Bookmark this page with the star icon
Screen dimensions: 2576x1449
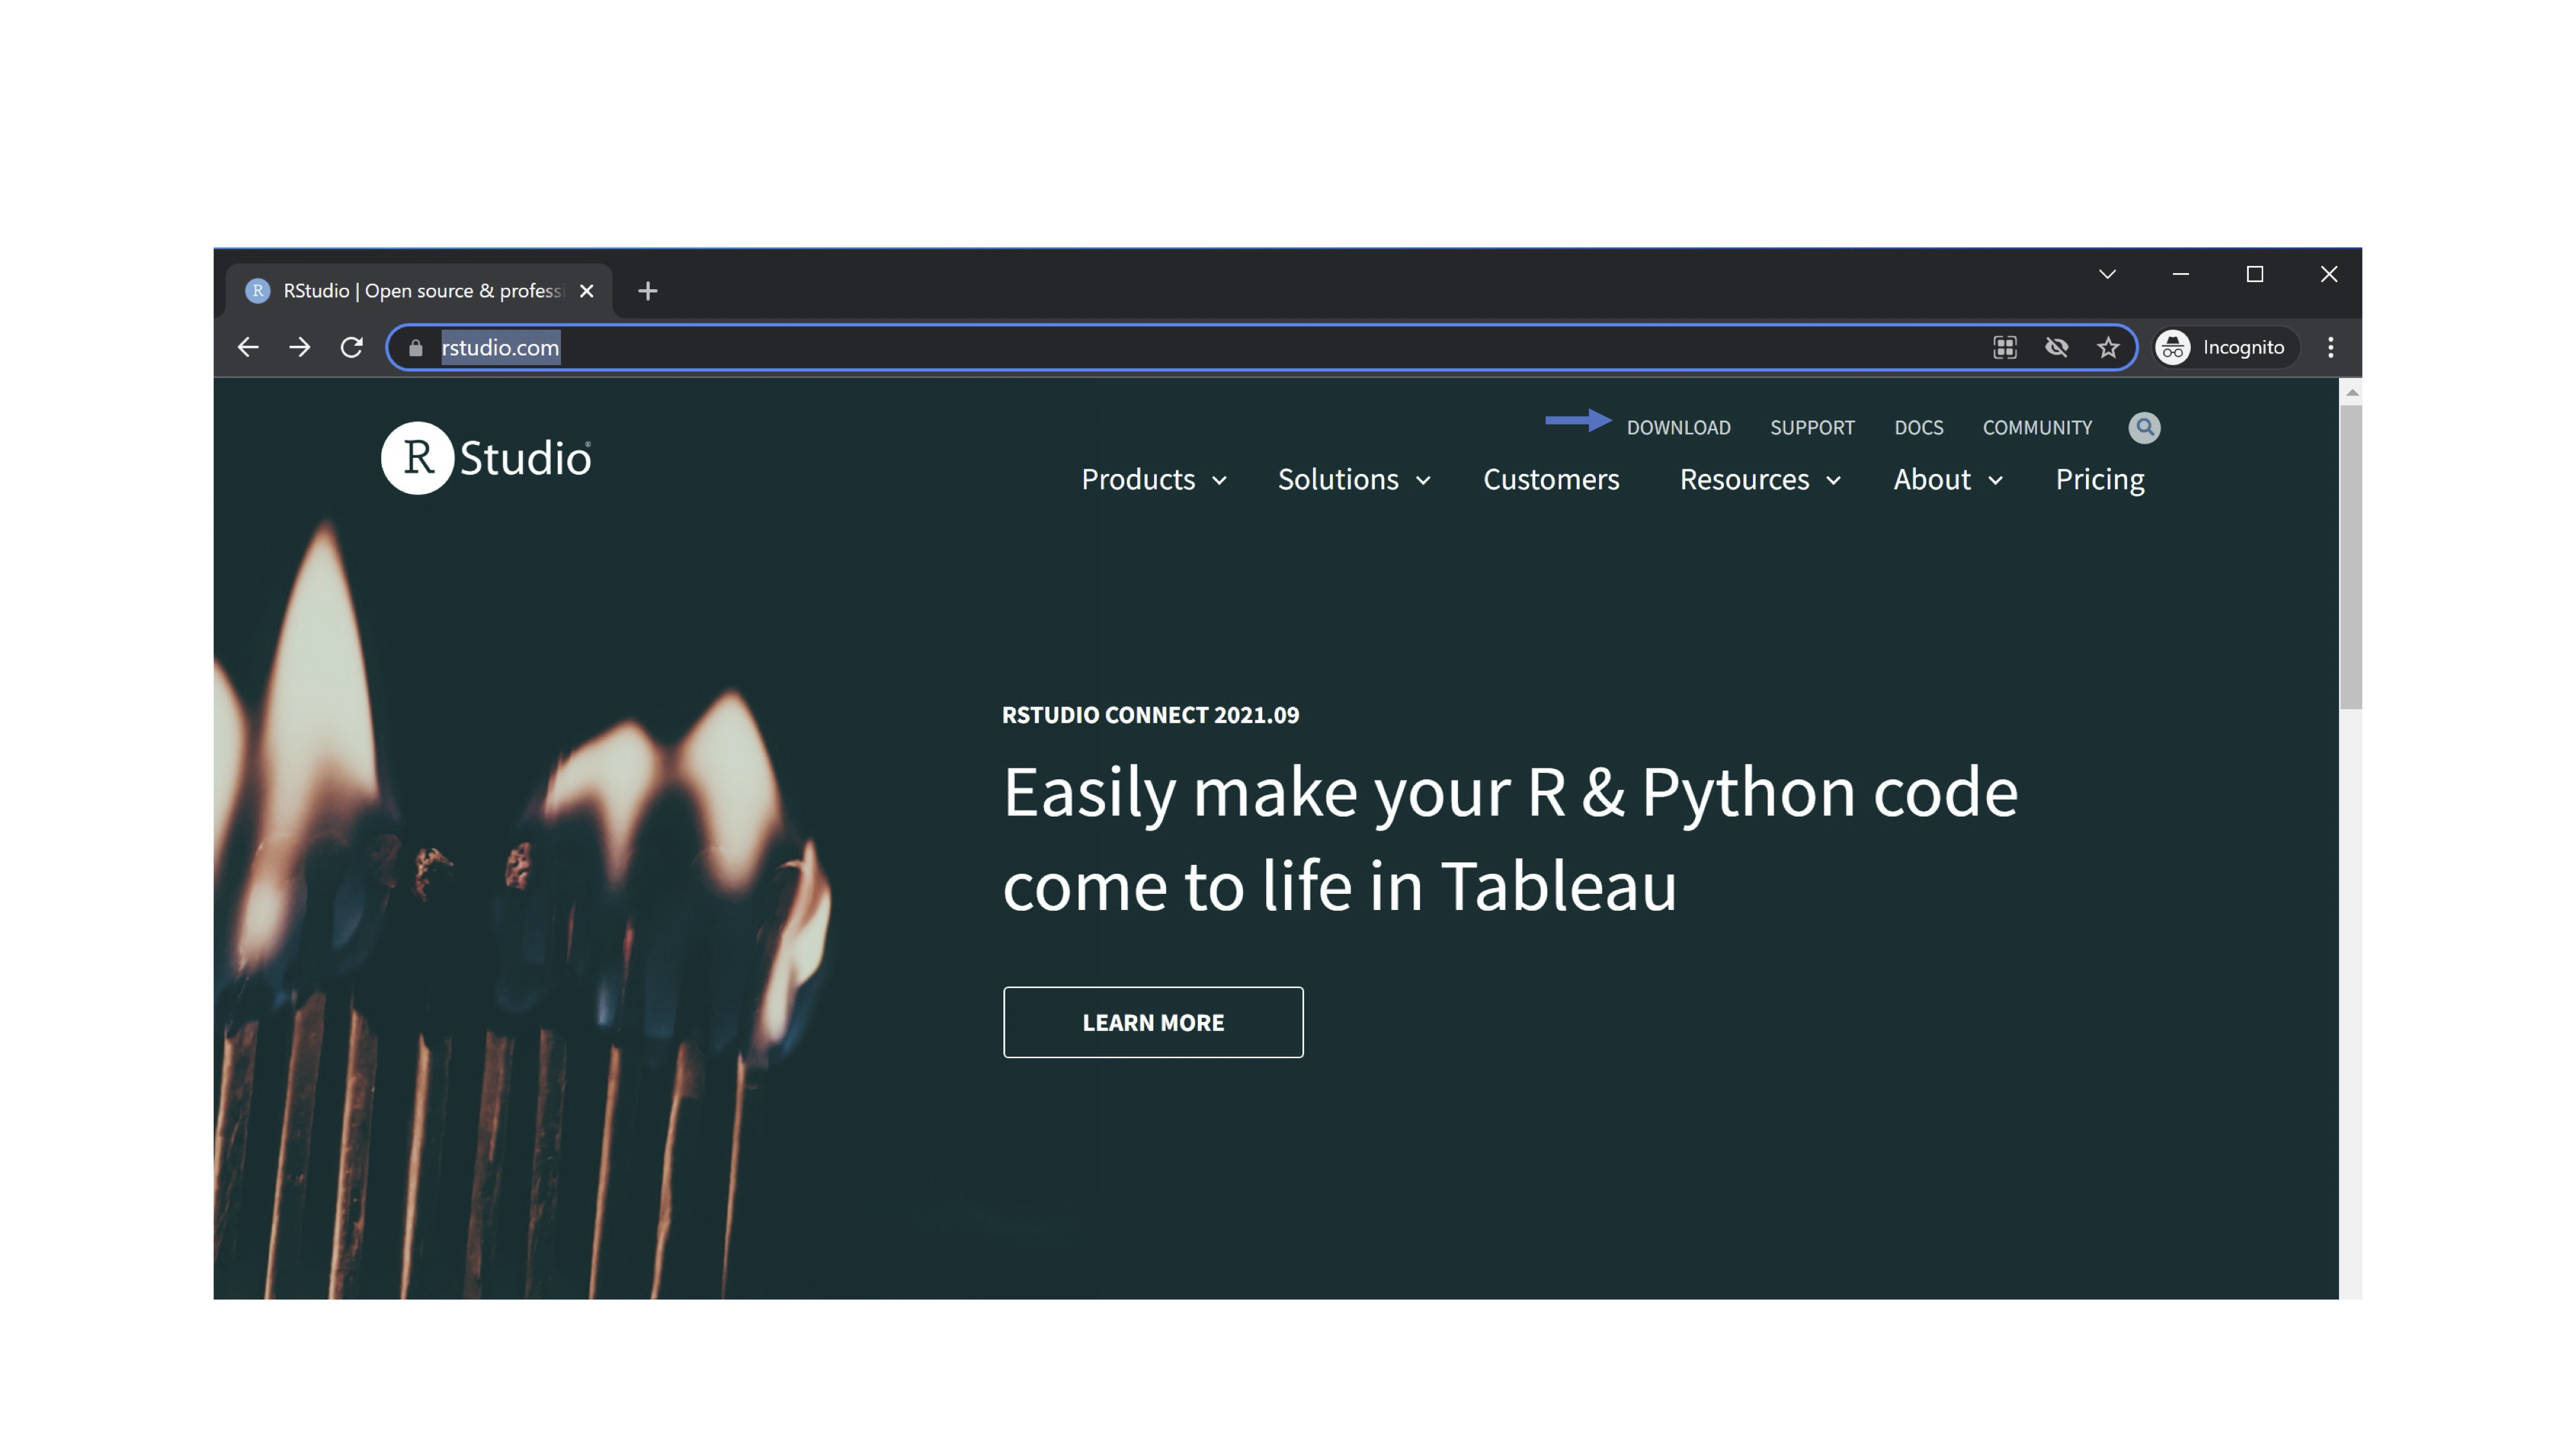coord(2108,347)
